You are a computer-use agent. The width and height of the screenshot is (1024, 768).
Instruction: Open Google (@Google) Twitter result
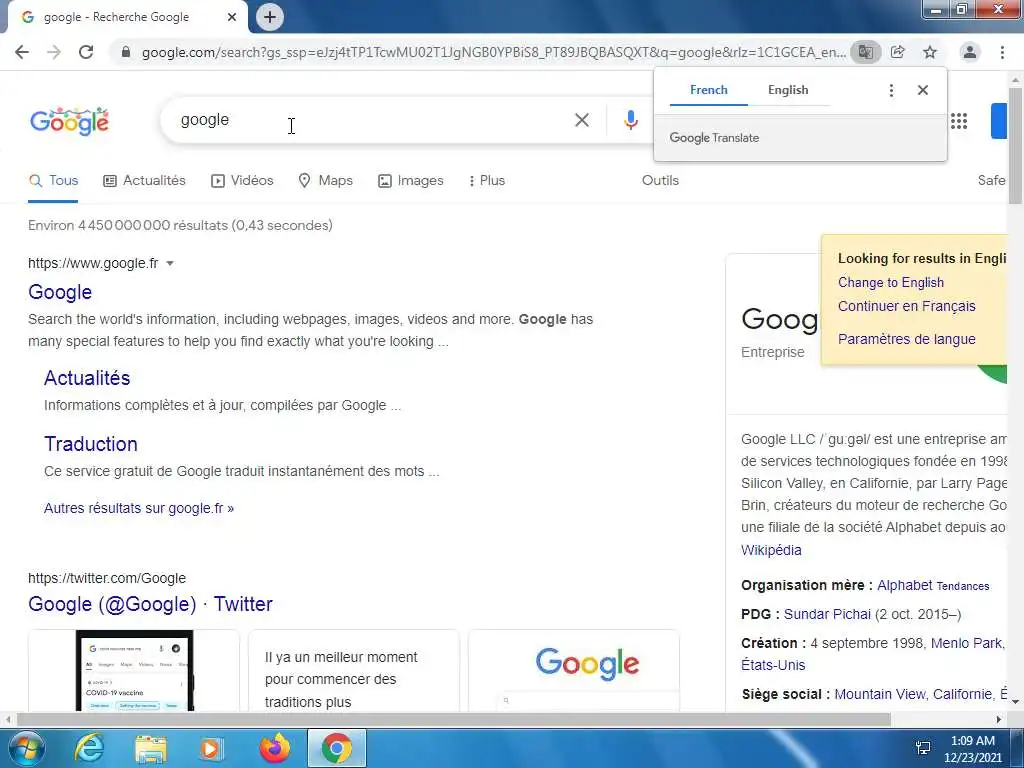point(150,604)
